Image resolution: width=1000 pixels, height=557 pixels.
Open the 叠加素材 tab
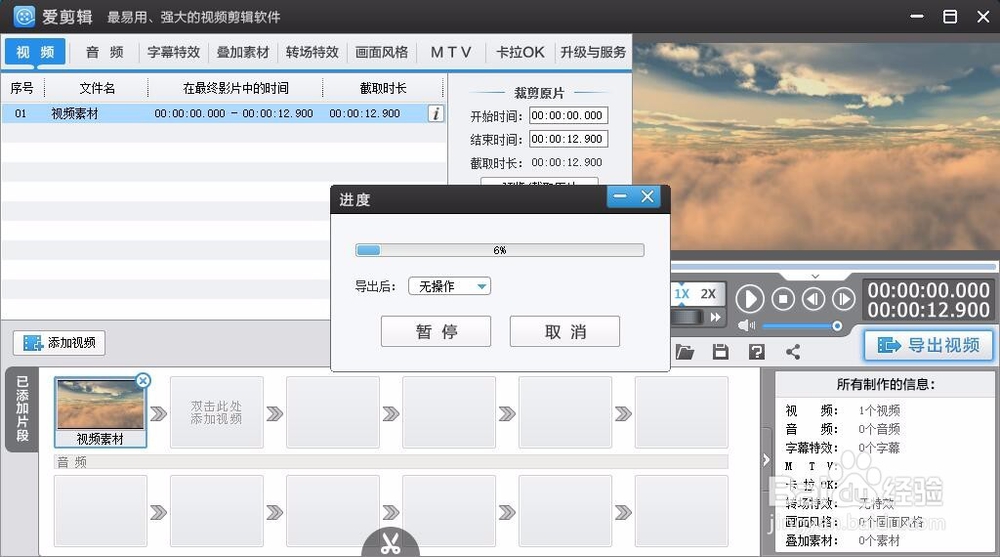point(243,52)
